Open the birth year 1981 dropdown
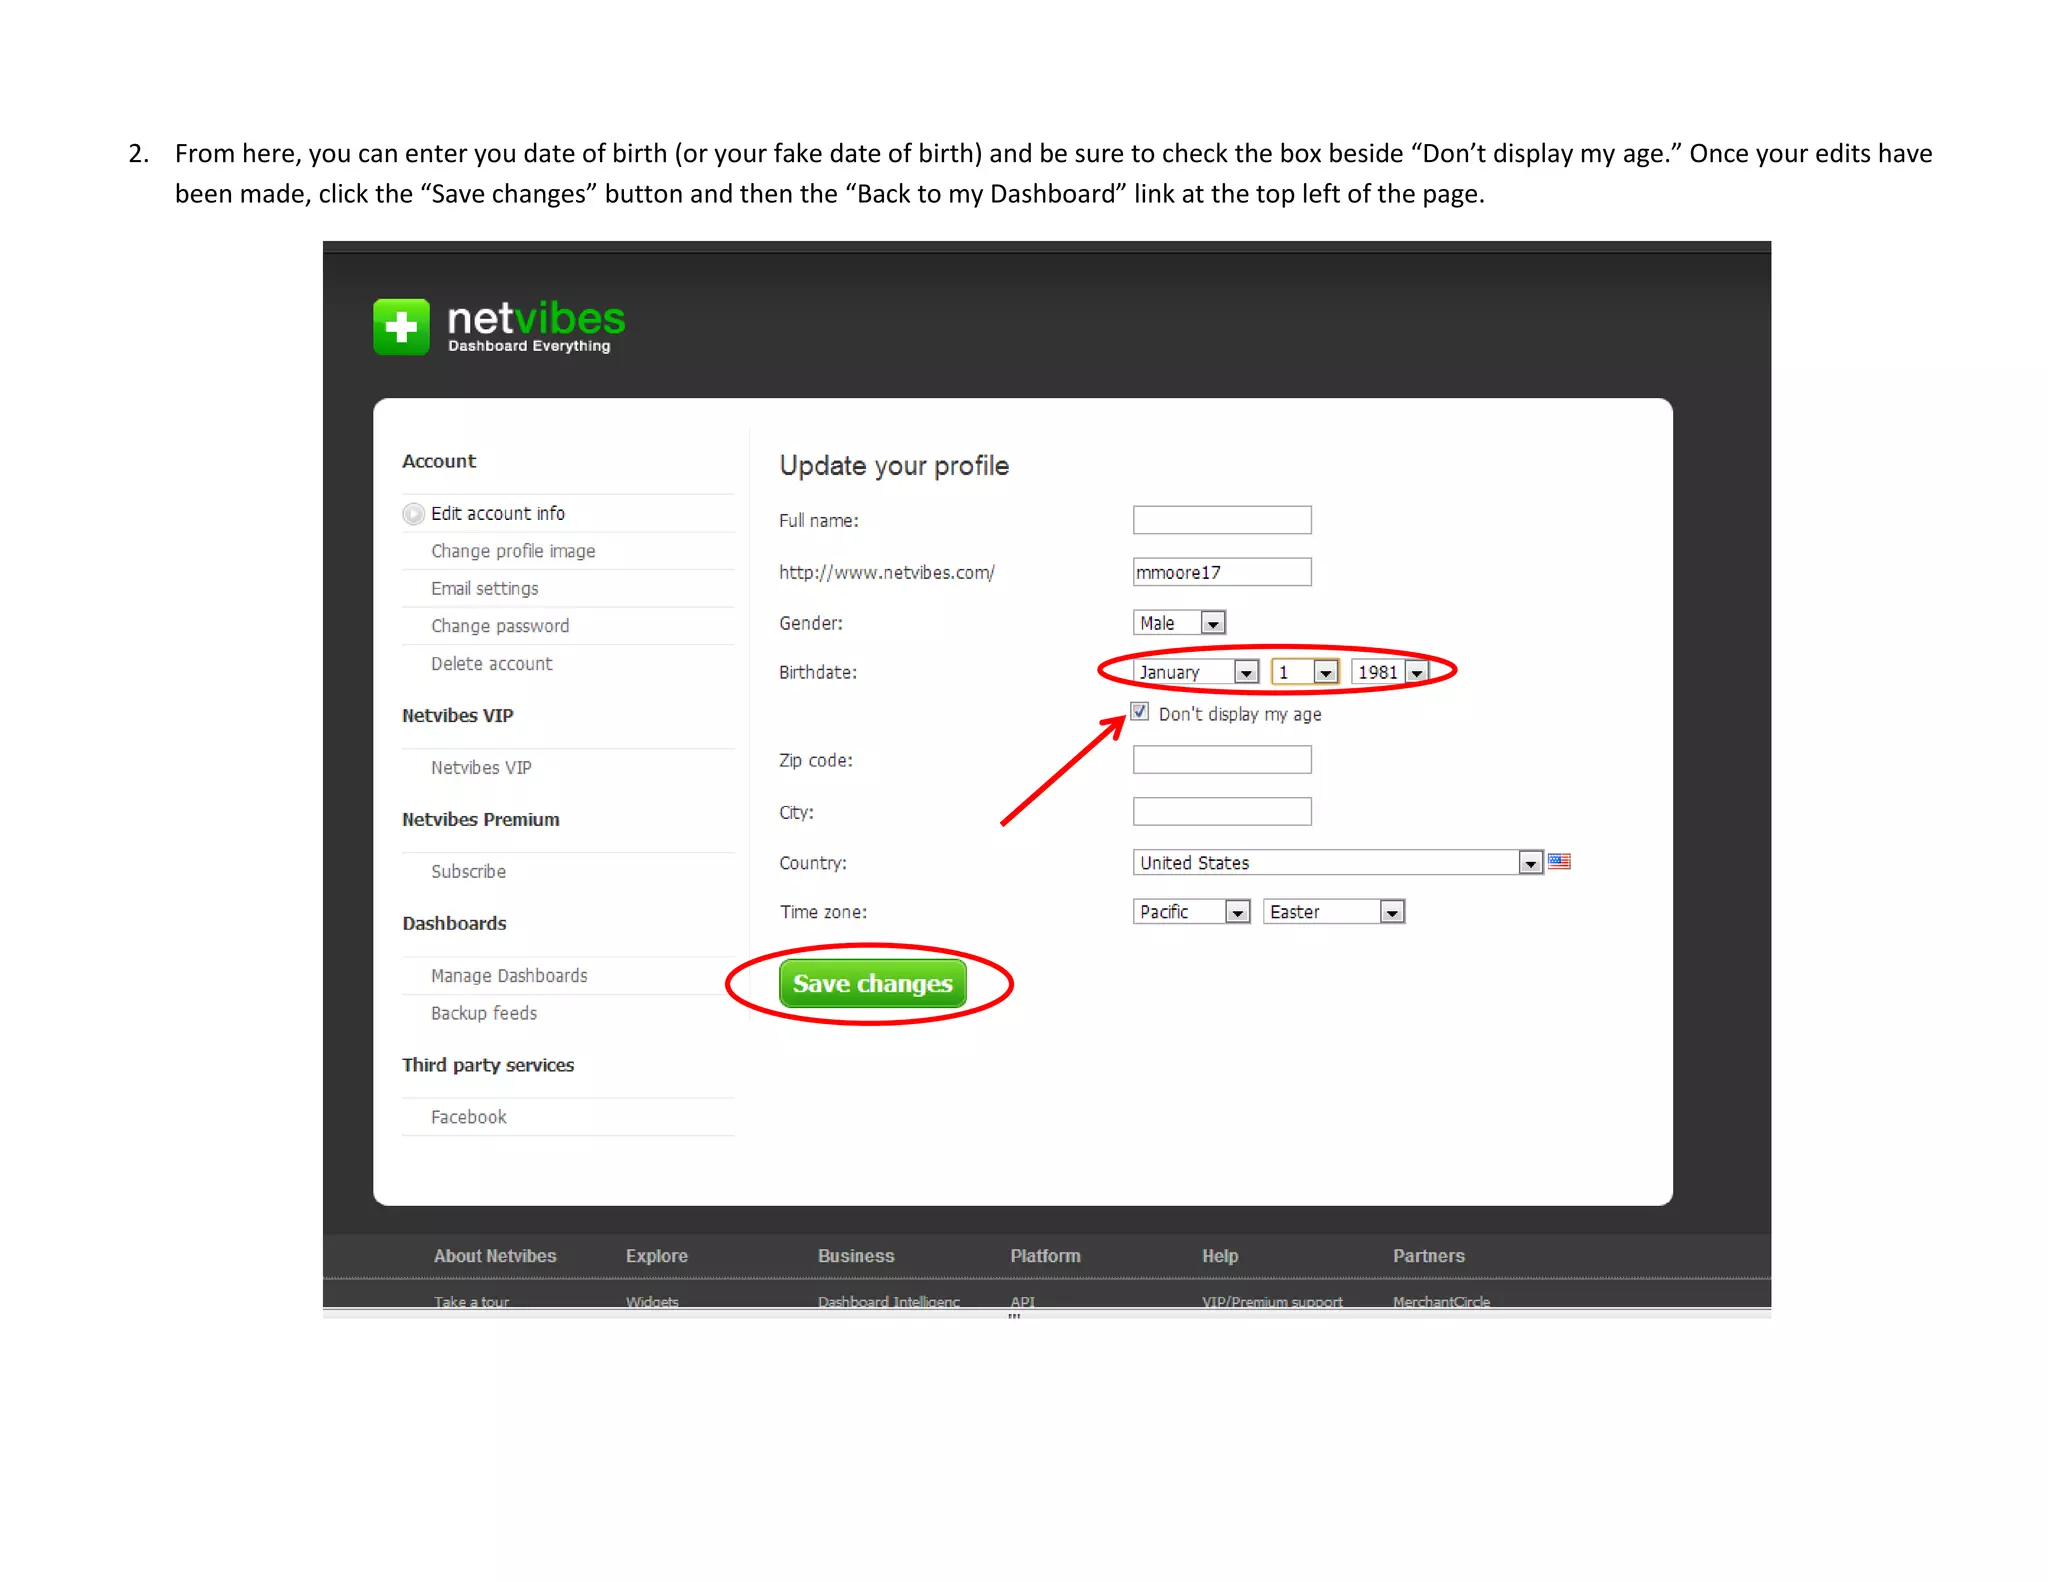The height and width of the screenshot is (1582, 2048). (1390, 672)
